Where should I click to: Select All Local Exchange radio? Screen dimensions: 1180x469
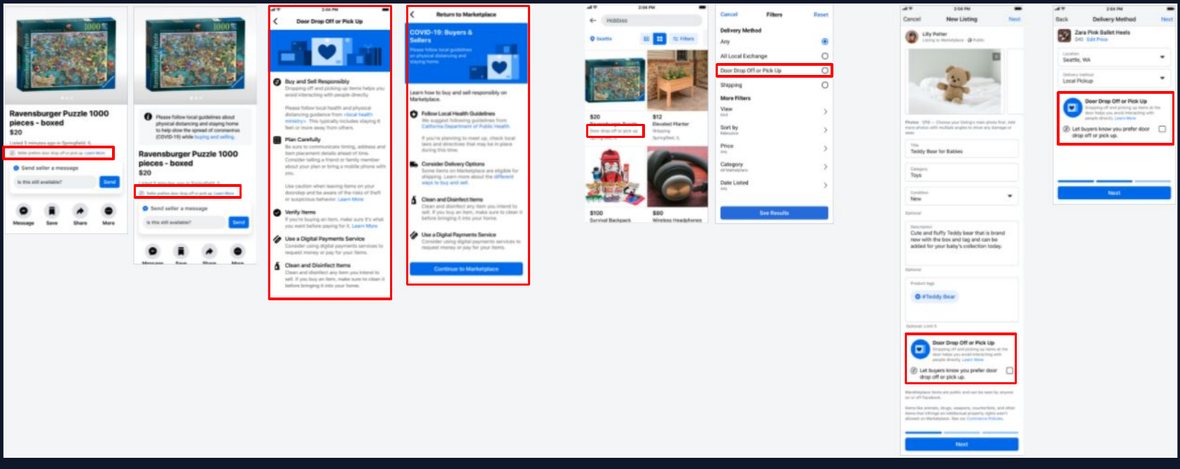[825, 56]
